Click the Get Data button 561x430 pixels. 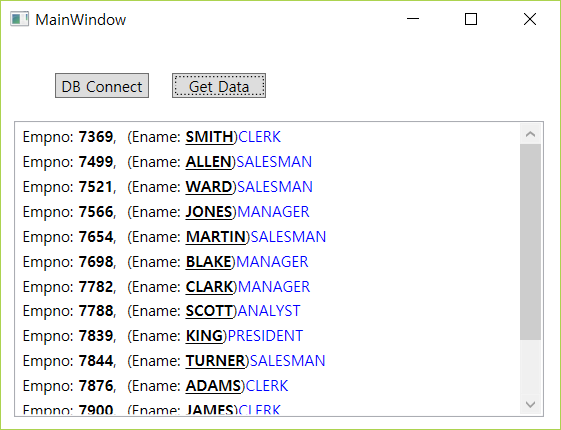point(219,85)
